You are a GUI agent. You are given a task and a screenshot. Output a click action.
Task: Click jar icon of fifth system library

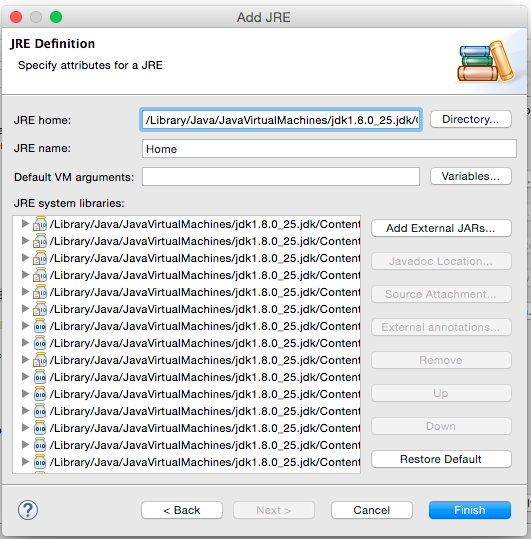[x=40, y=292]
